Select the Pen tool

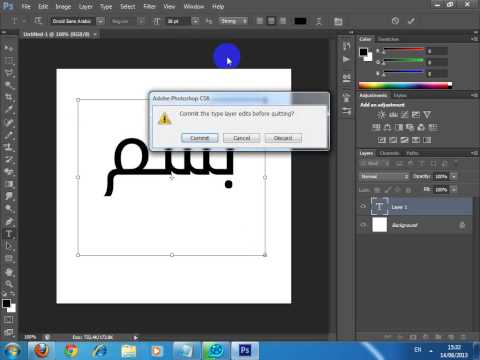[x=9, y=221]
